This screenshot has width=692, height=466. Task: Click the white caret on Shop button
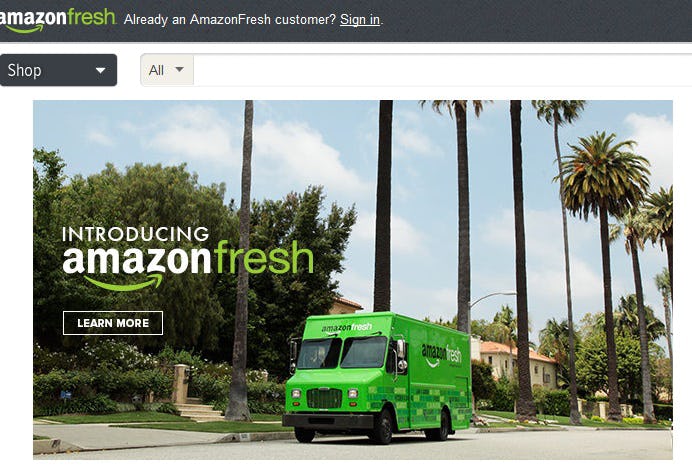[101, 70]
